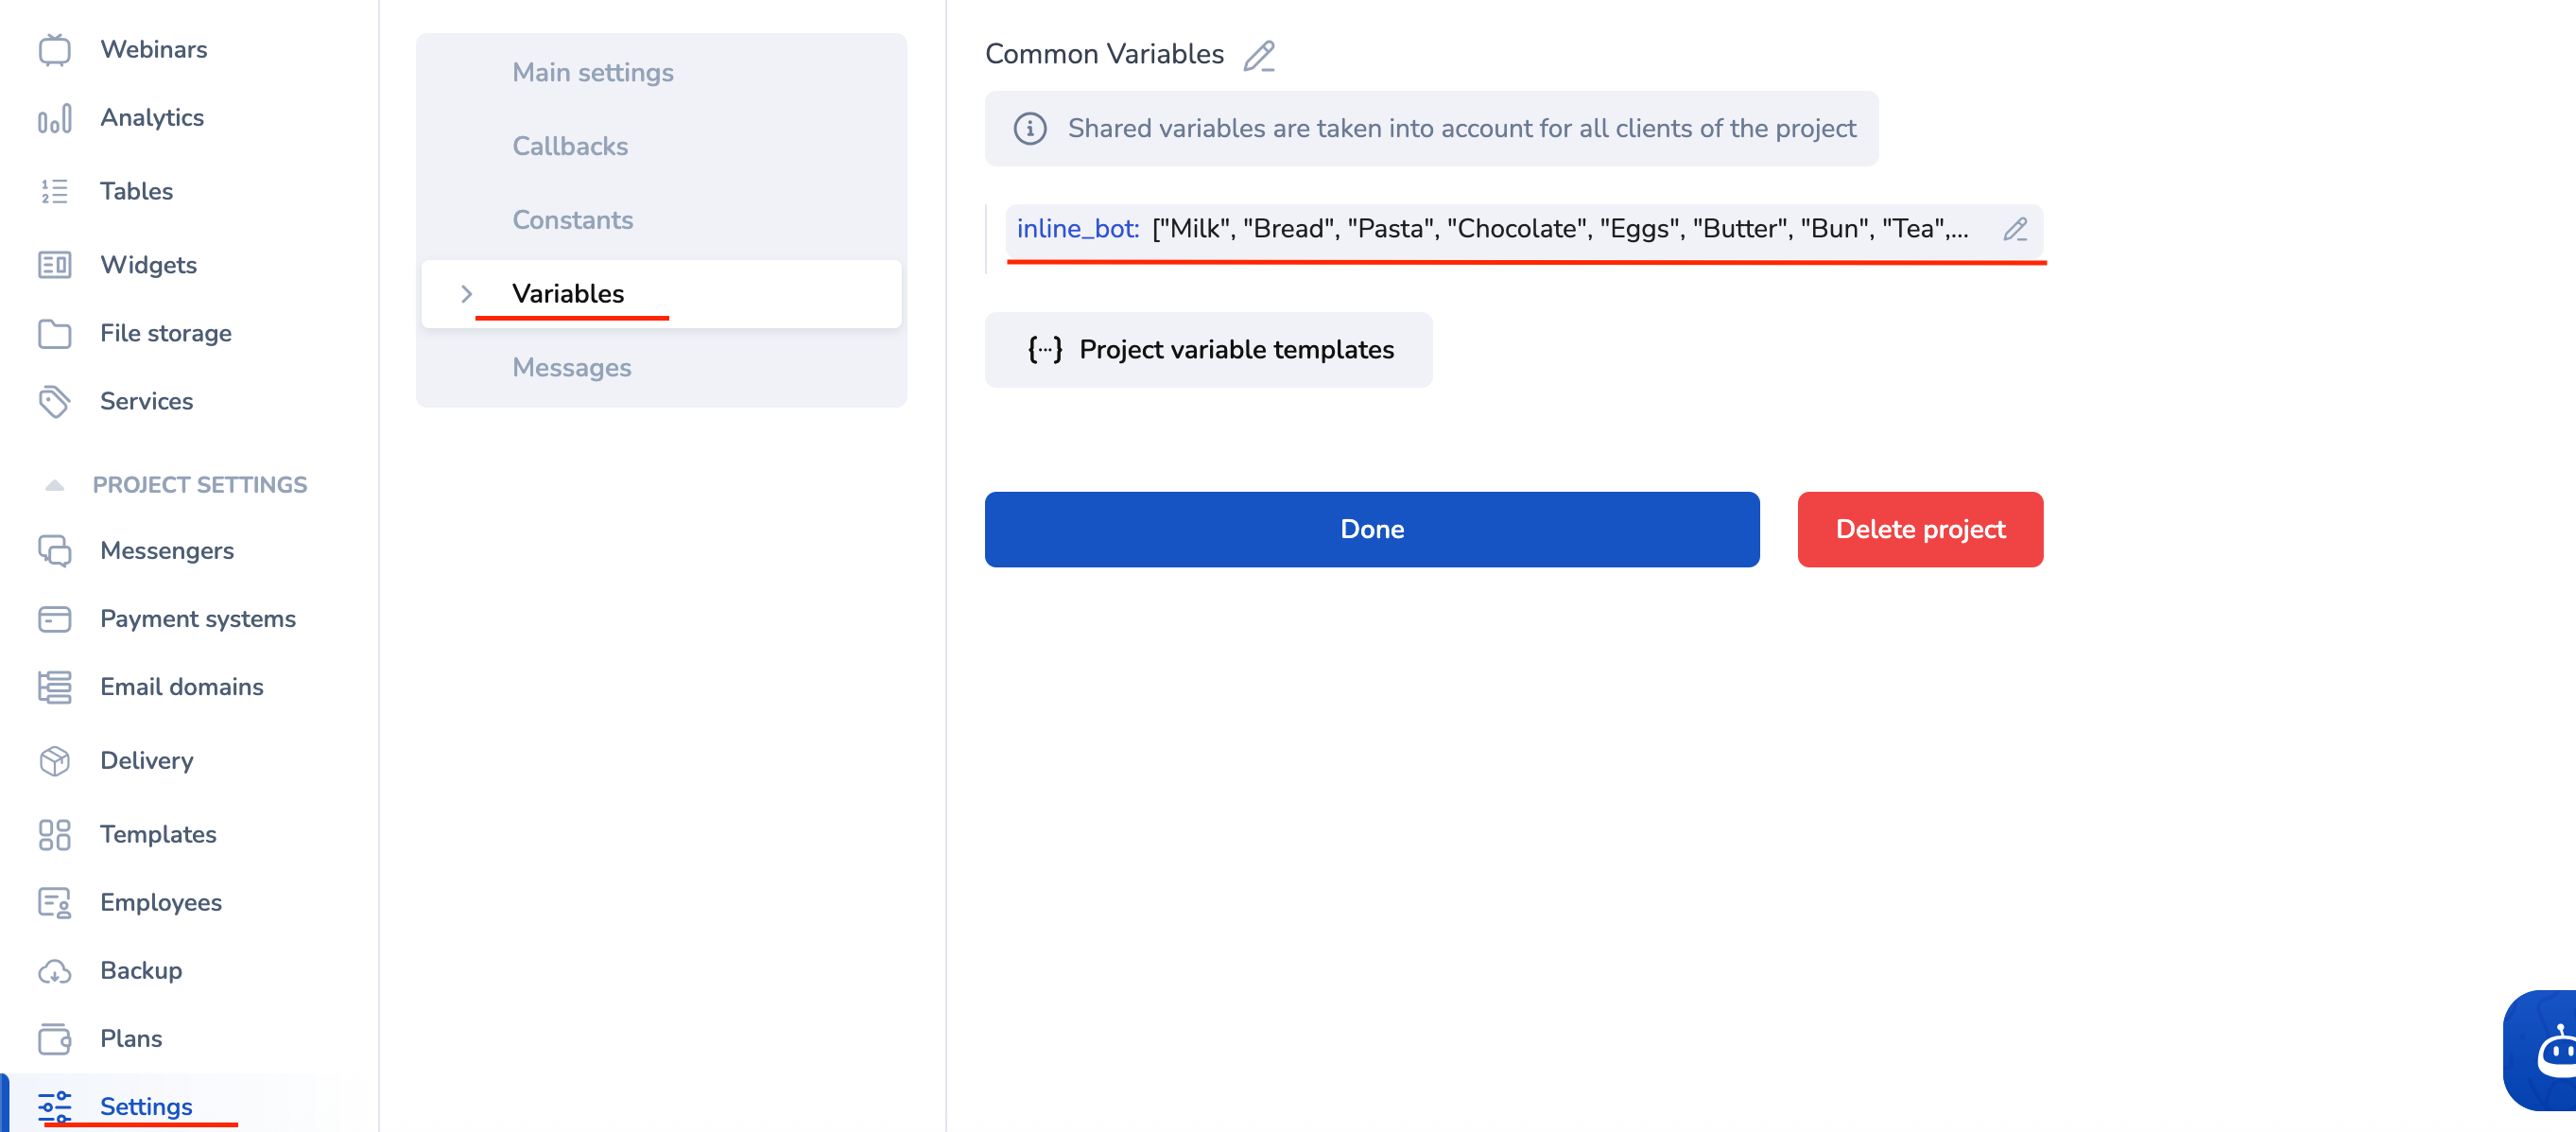Open Project variable templates
This screenshot has width=2576, height=1132.
pyautogui.click(x=1208, y=349)
